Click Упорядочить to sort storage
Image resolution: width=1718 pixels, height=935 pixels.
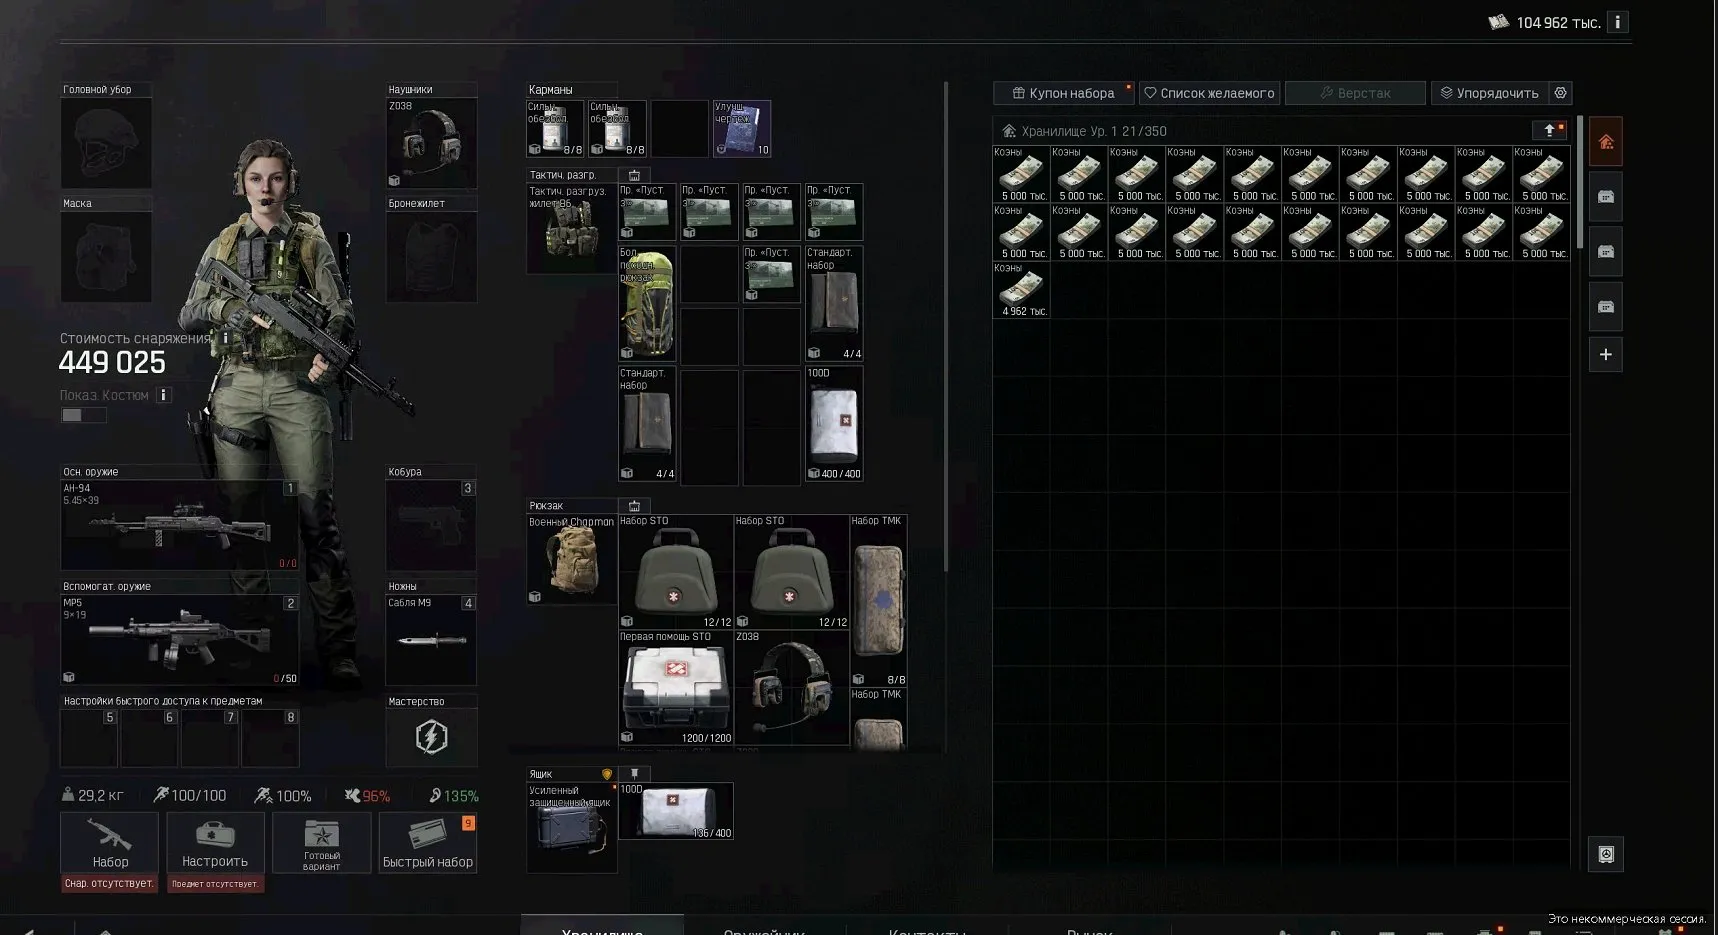click(x=1489, y=93)
